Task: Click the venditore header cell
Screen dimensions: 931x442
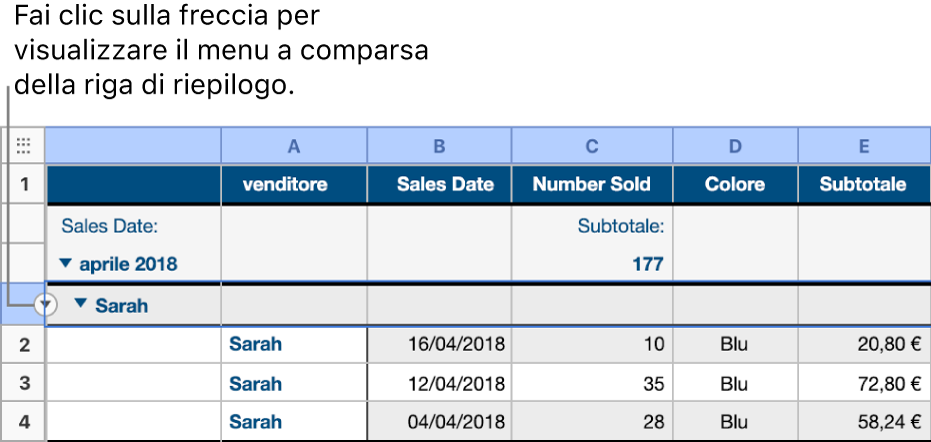Action: (x=293, y=184)
